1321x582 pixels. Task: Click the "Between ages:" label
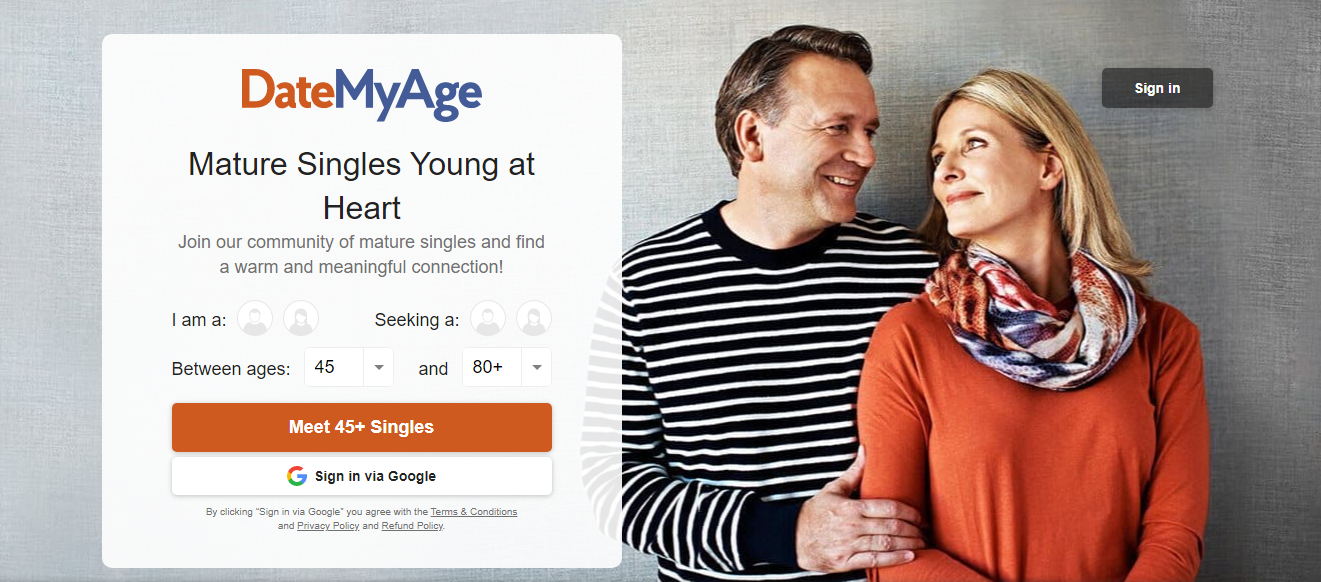[x=231, y=369]
